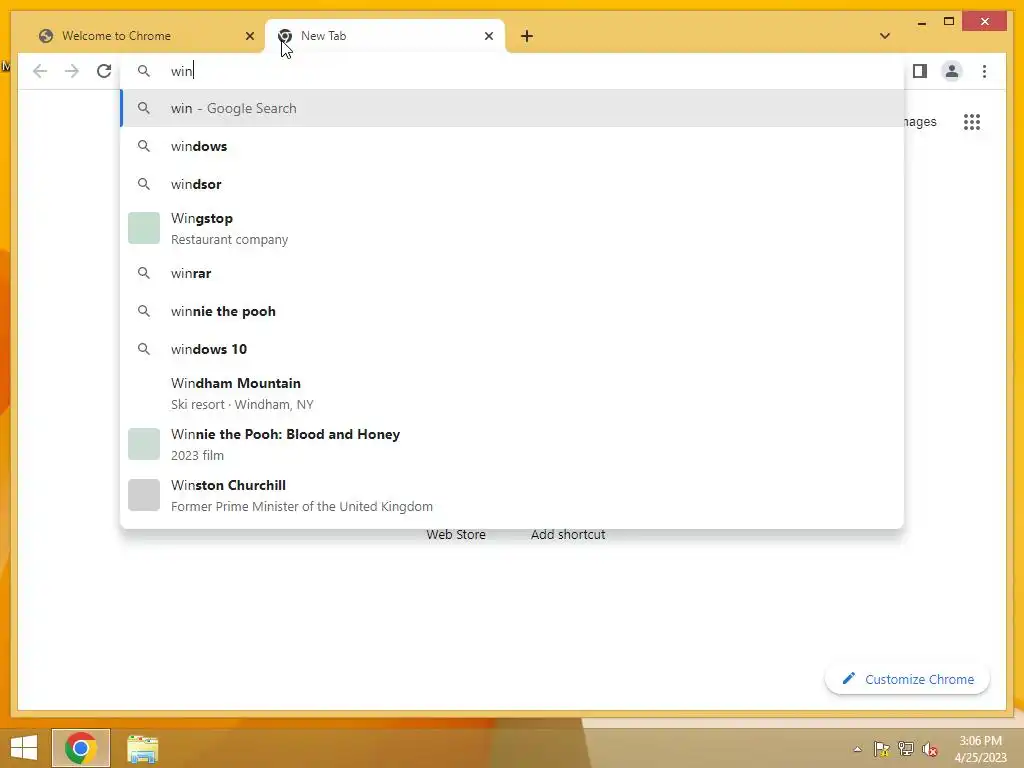The height and width of the screenshot is (768, 1024).
Task: Select the 'winnie the pooh' suggestion
Action: click(x=513, y=311)
